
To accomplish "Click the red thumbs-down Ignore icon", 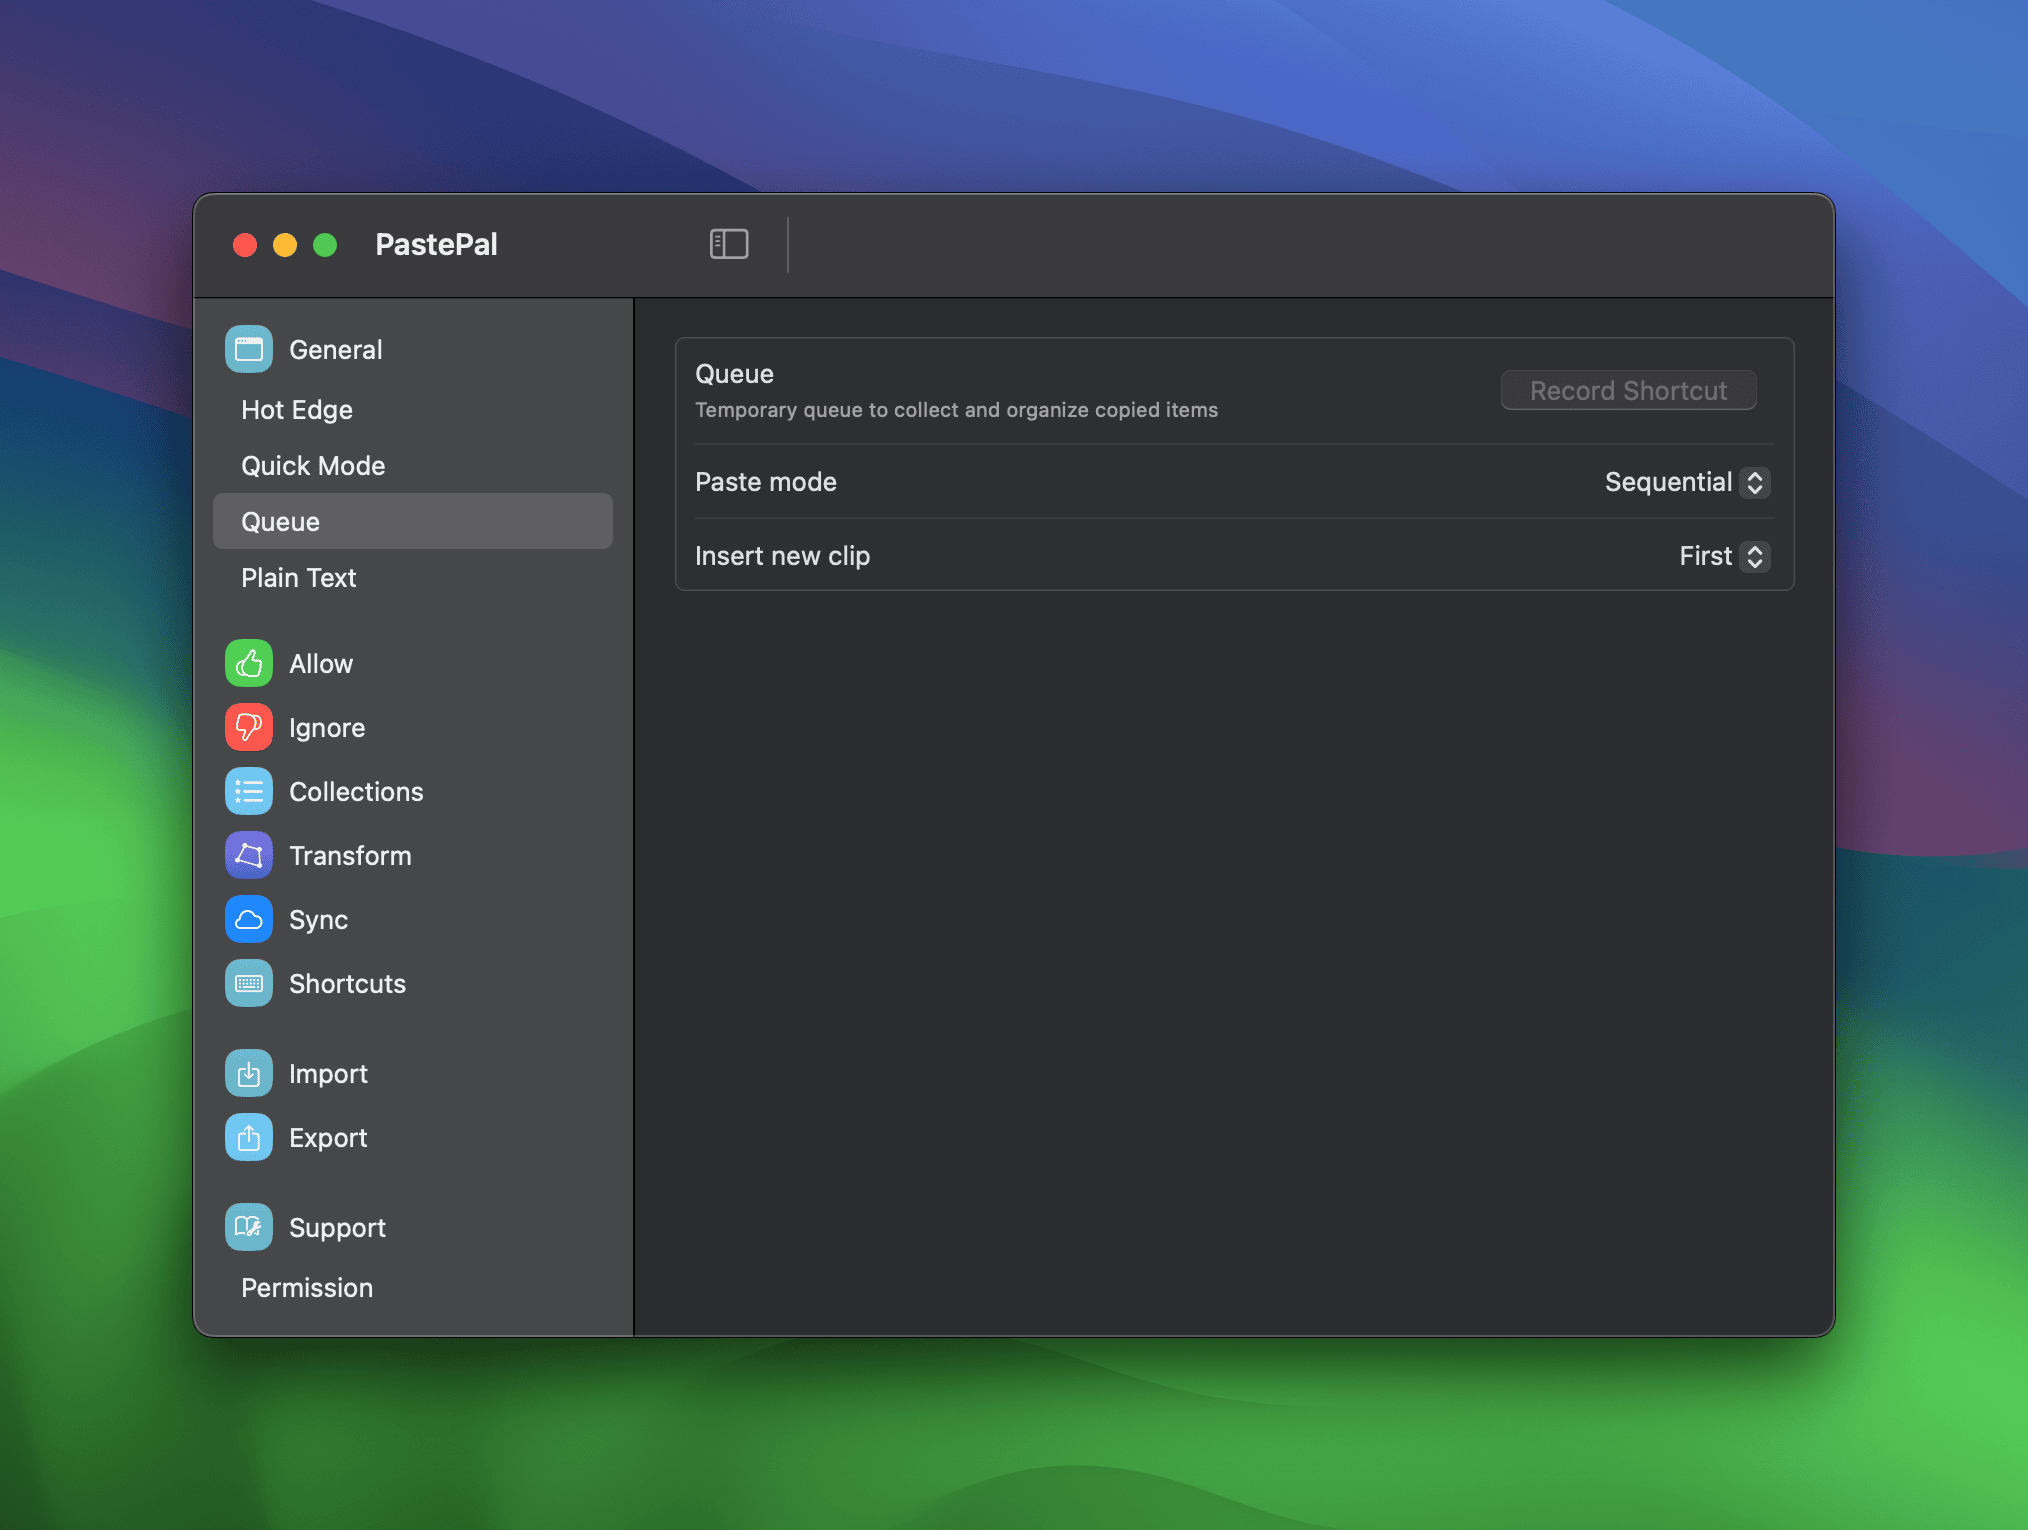I will point(249,727).
